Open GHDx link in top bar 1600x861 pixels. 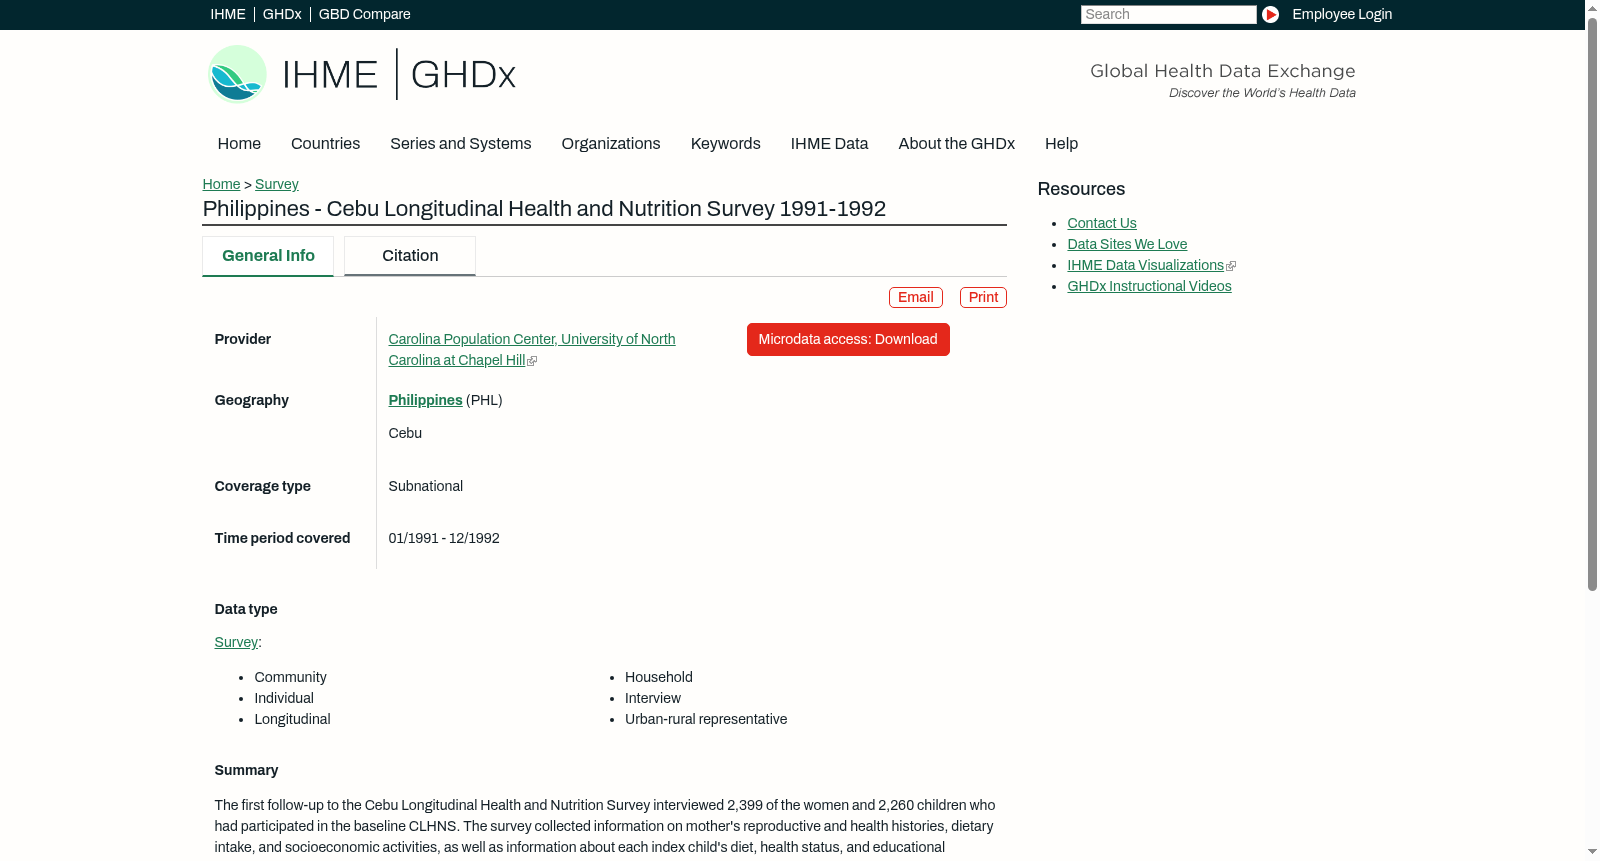282,14
